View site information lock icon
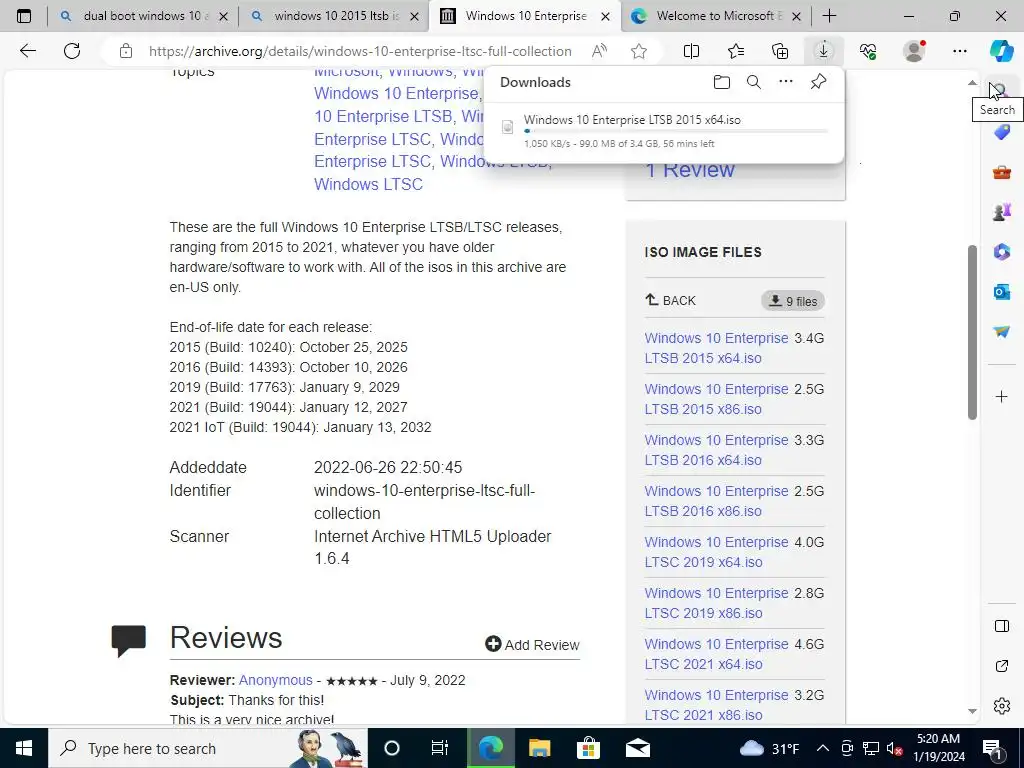The width and height of the screenshot is (1024, 768). pos(126,51)
